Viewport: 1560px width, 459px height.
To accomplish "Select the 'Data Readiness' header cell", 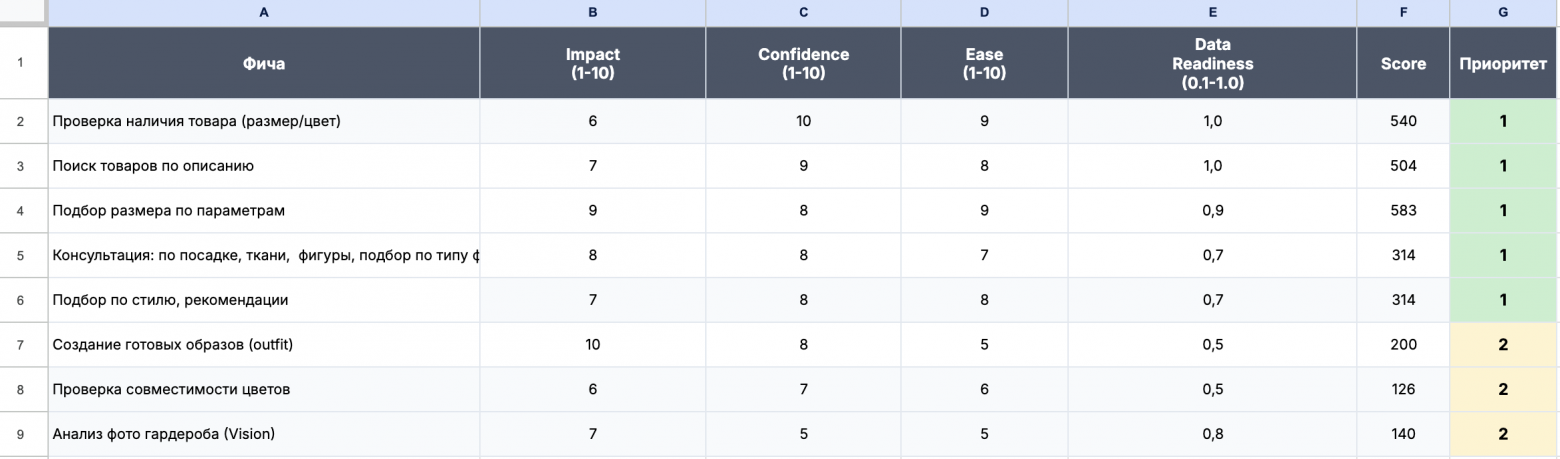I will click(1212, 64).
